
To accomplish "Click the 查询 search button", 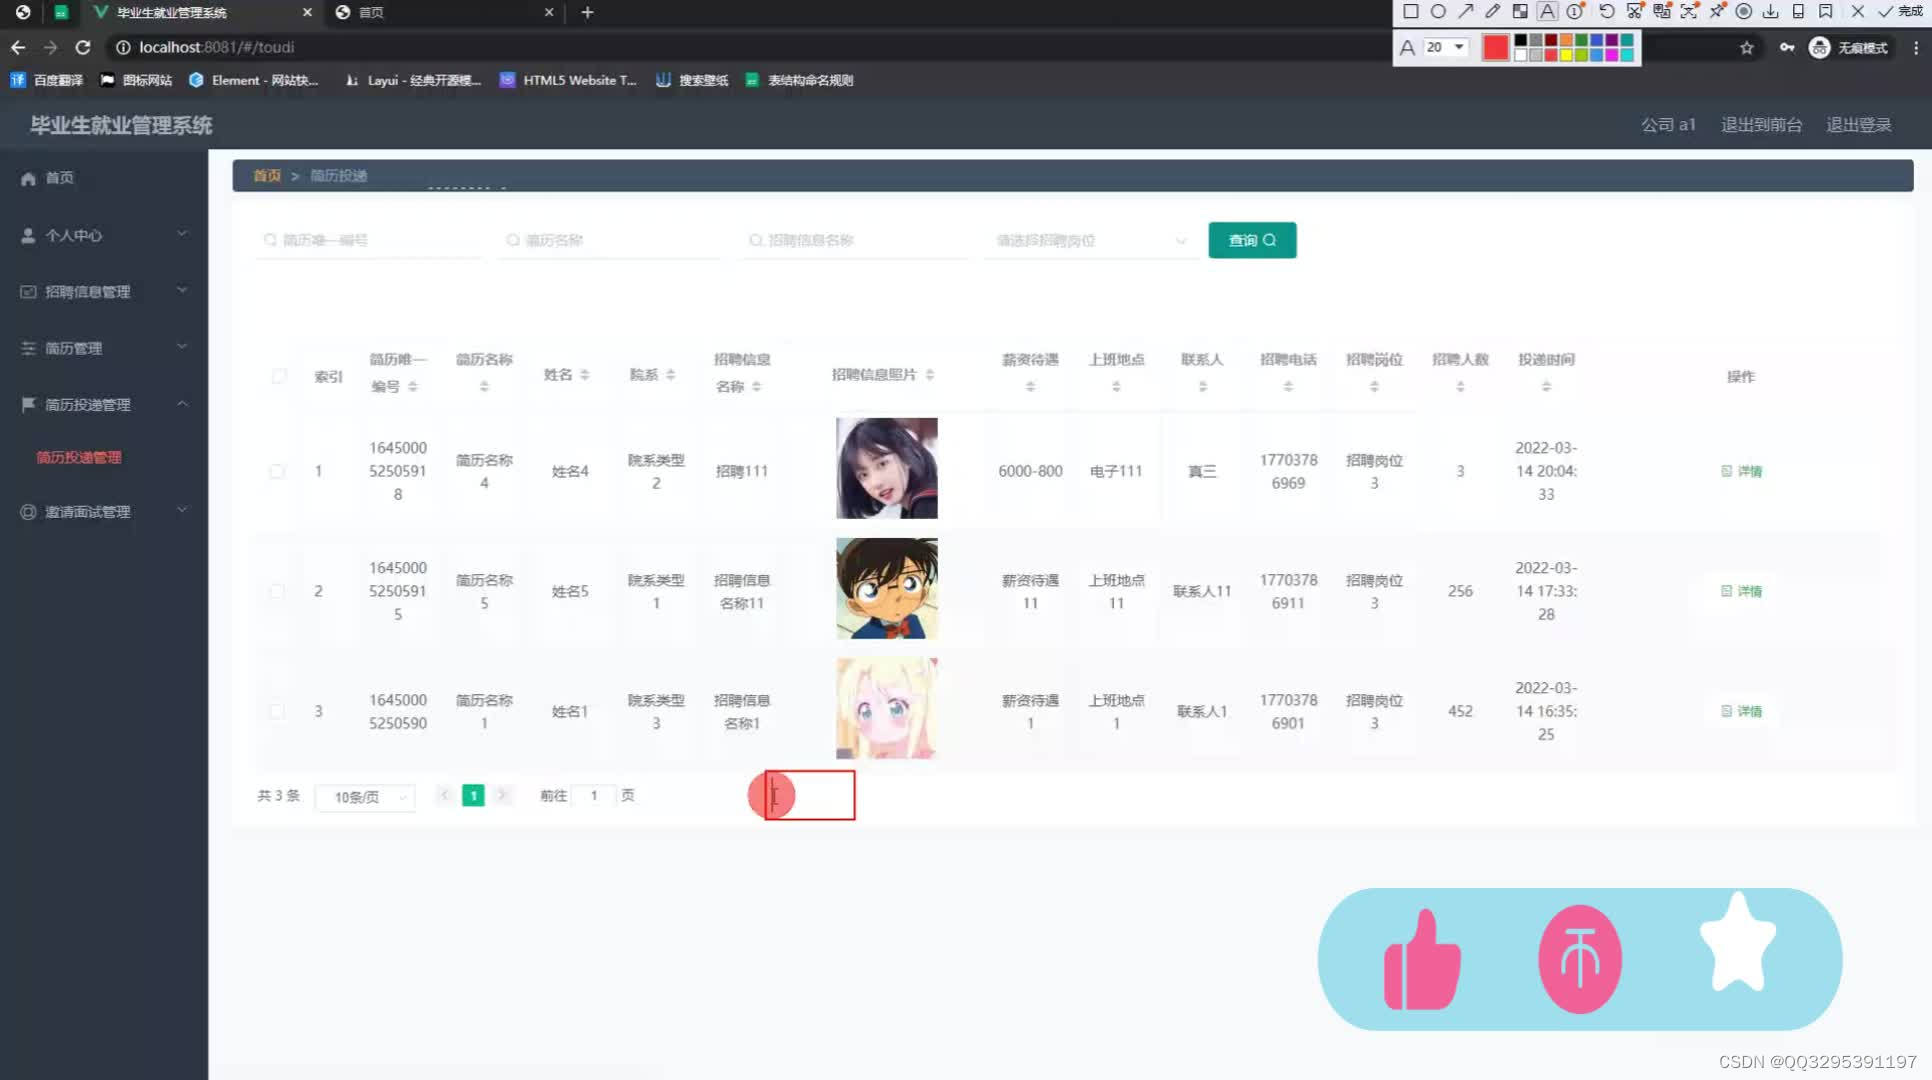I will pyautogui.click(x=1252, y=240).
